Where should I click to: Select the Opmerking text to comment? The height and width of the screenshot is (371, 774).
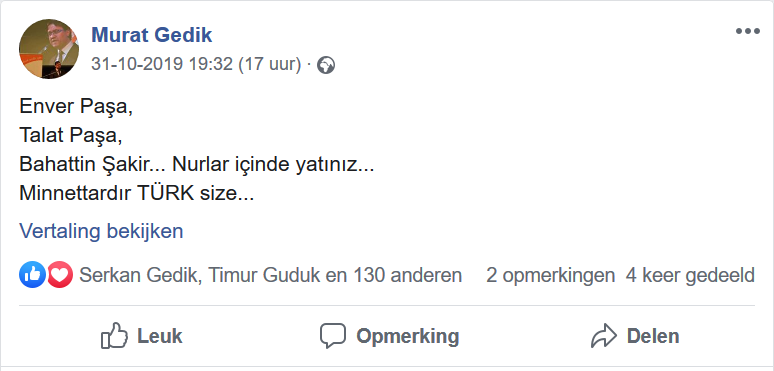coord(408,336)
